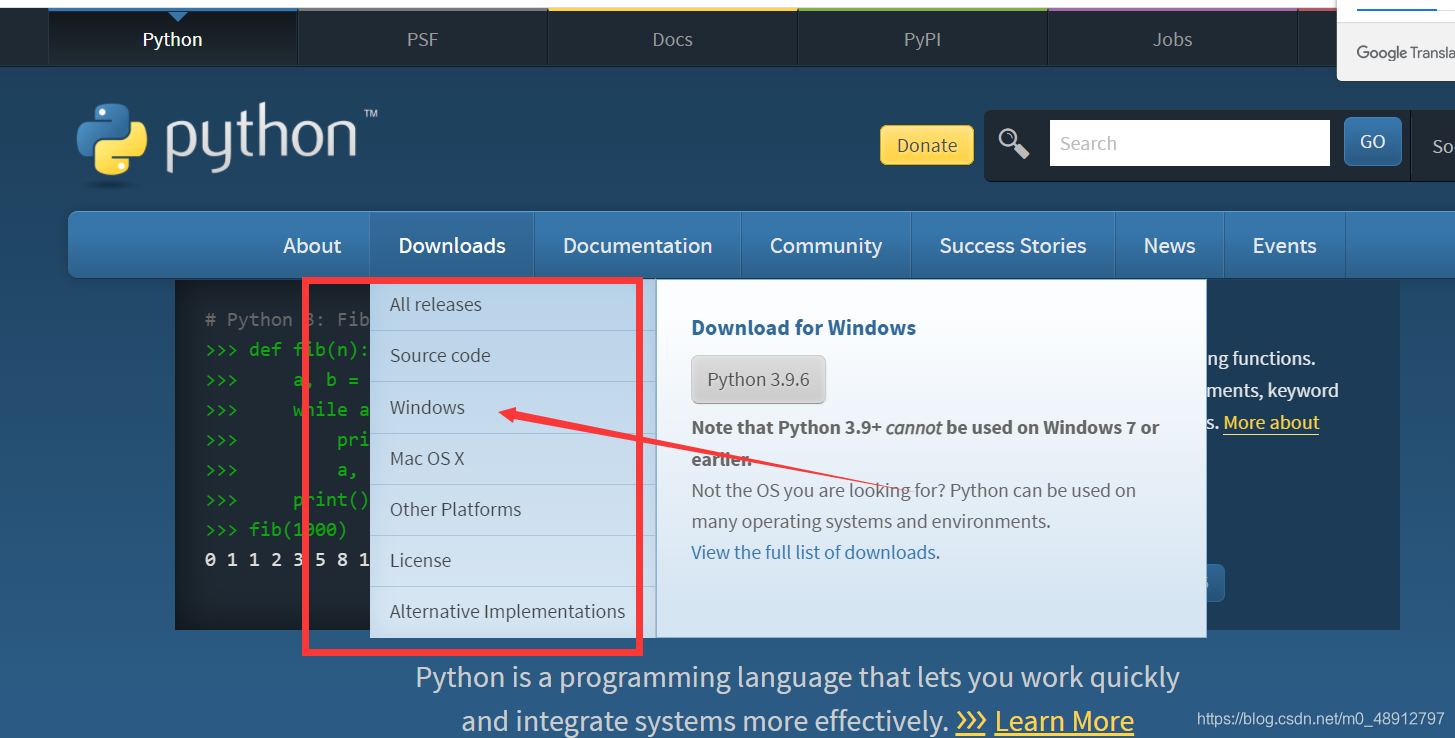Image resolution: width=1455 pixels, height=738 pixels.
Task: Open the Python tab in top bar
Action: coord(173,39)
